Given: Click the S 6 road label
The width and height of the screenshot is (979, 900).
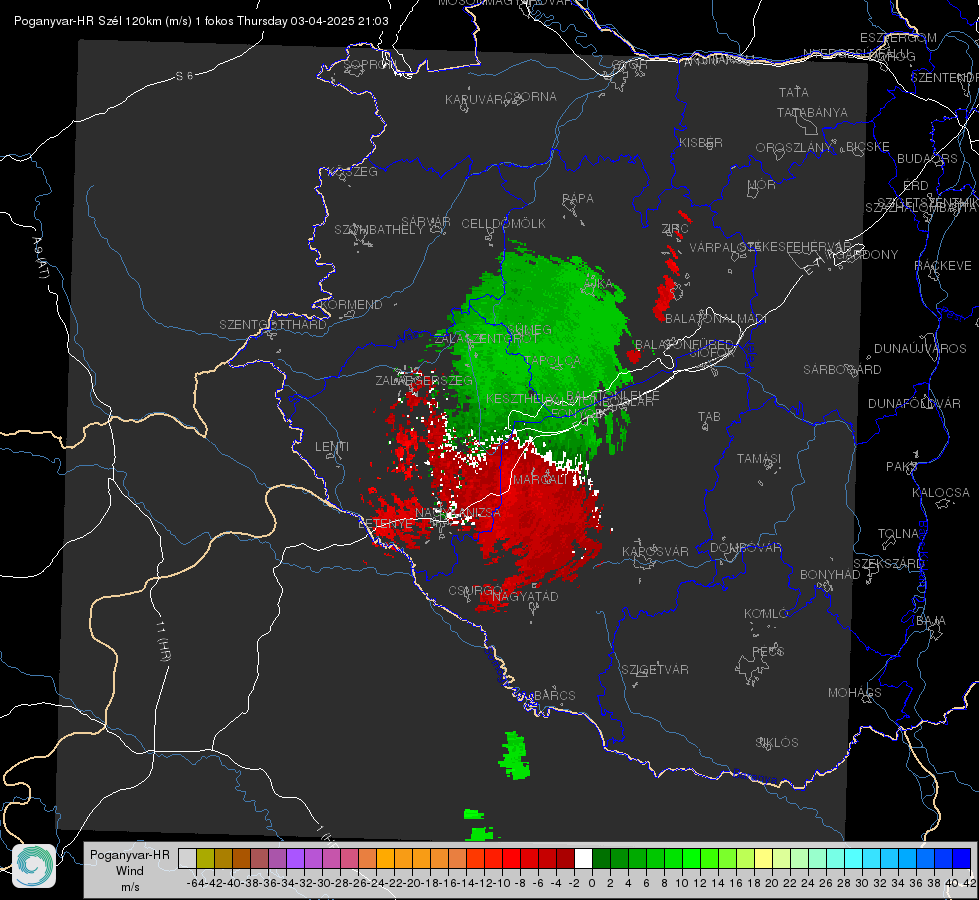Looking at the screenshot, I should pyautogui.click(x=184, y=76).
